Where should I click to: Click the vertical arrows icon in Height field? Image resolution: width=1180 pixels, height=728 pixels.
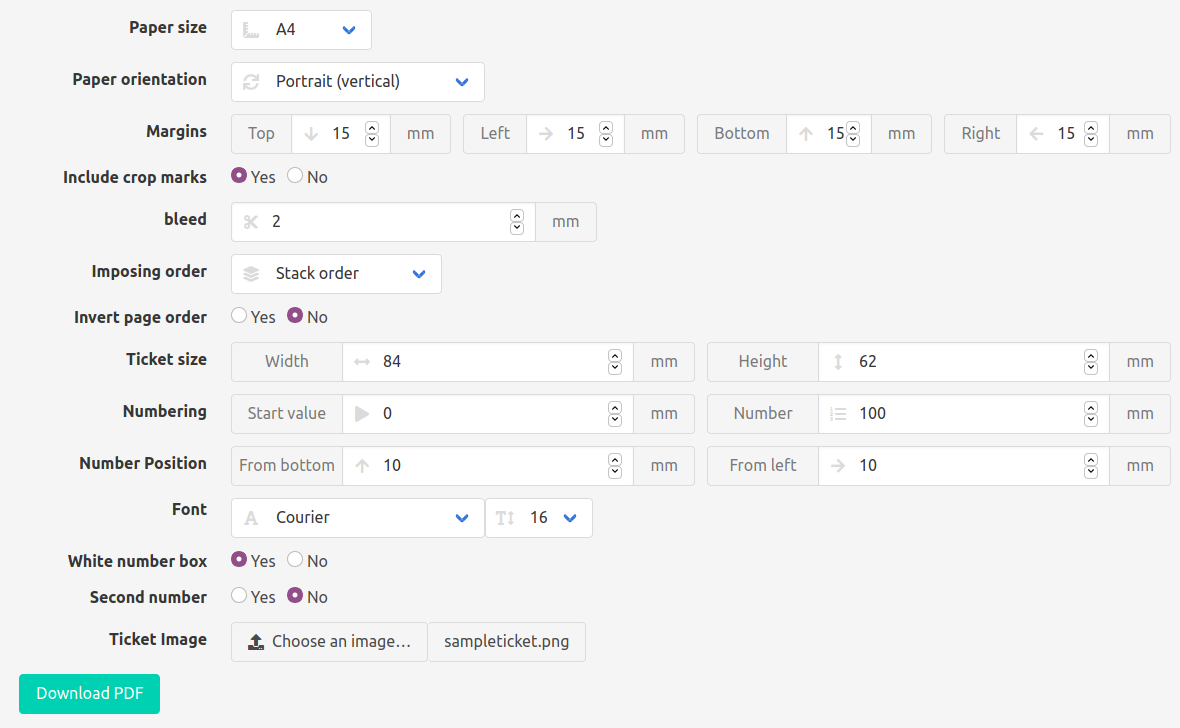[838, 362]
